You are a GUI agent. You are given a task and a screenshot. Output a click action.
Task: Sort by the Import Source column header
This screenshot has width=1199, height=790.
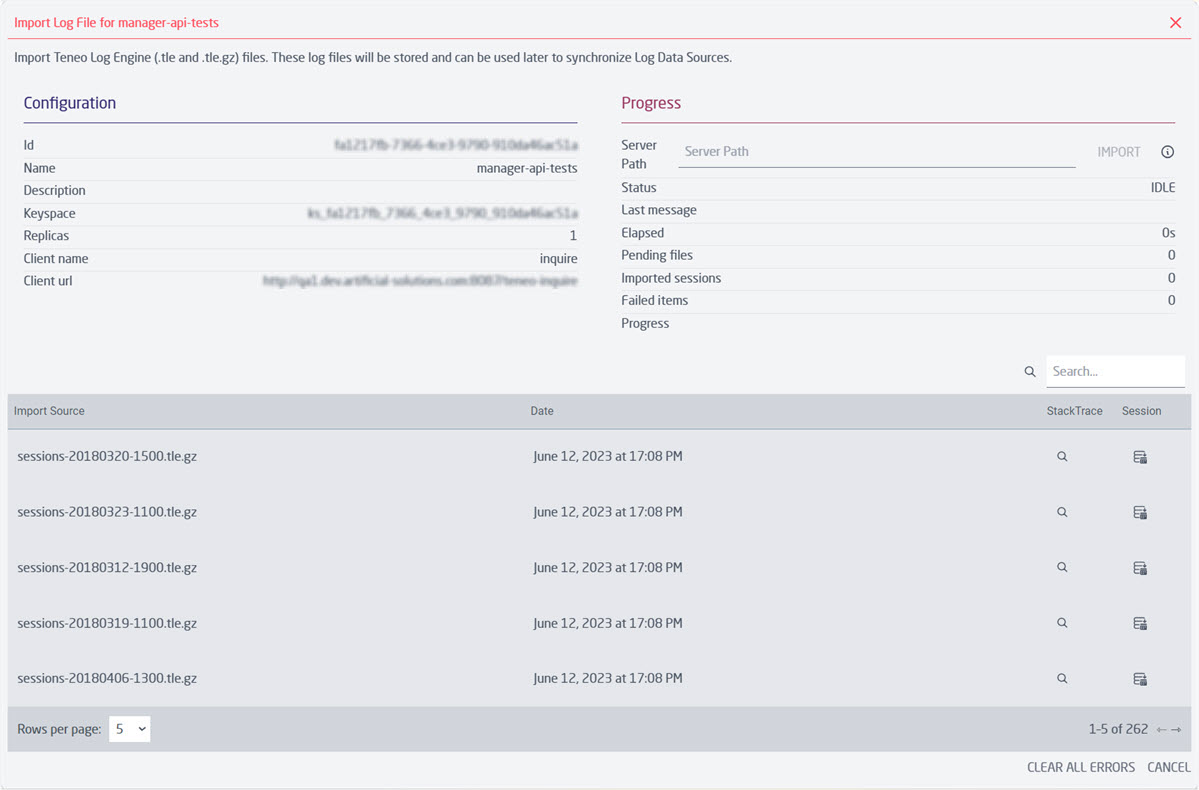pos(49,411)
